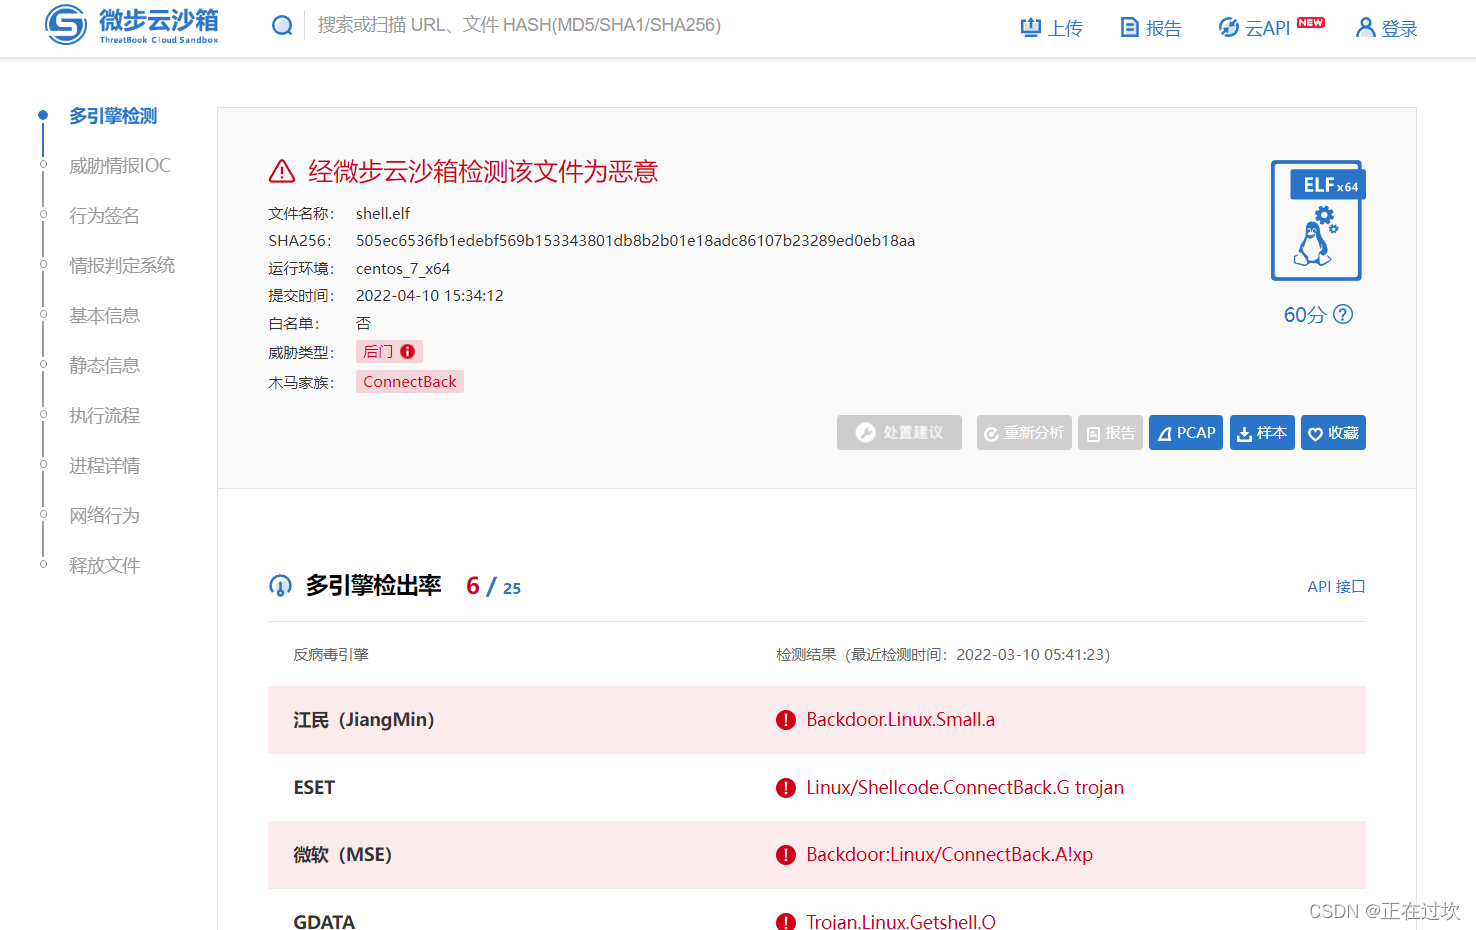1476x930 pixels.
Task: Open the 上传 upload page
Action: (x=1052, y=28)
